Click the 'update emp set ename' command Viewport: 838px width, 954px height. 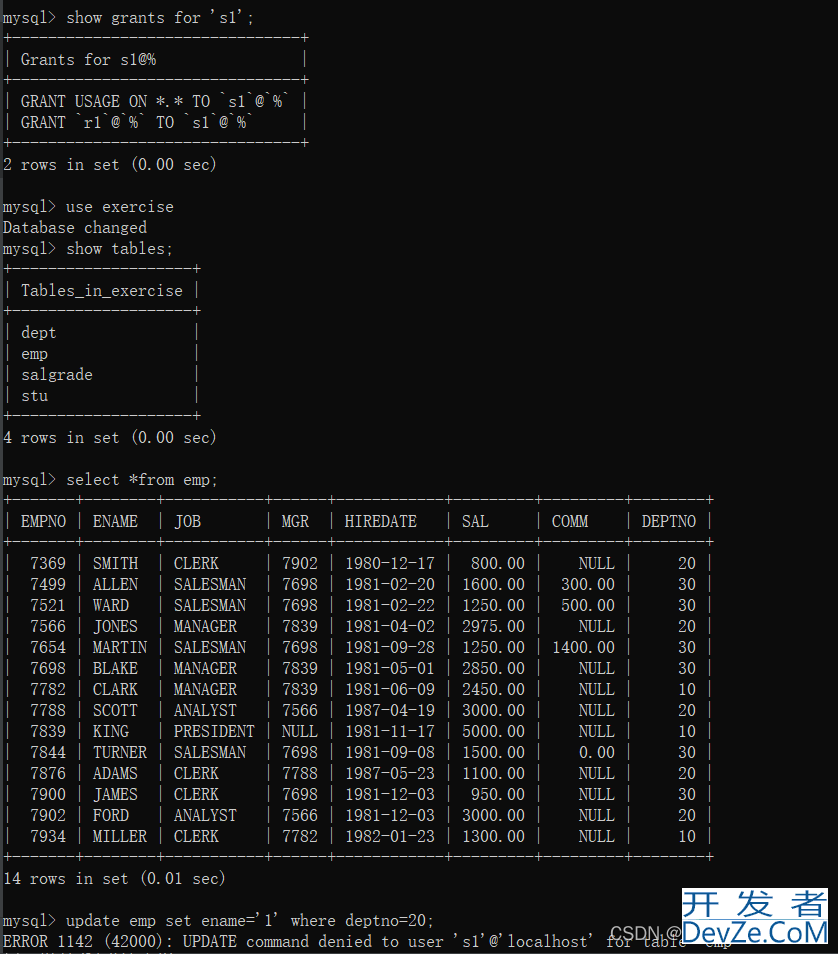(x=250, y=921)
